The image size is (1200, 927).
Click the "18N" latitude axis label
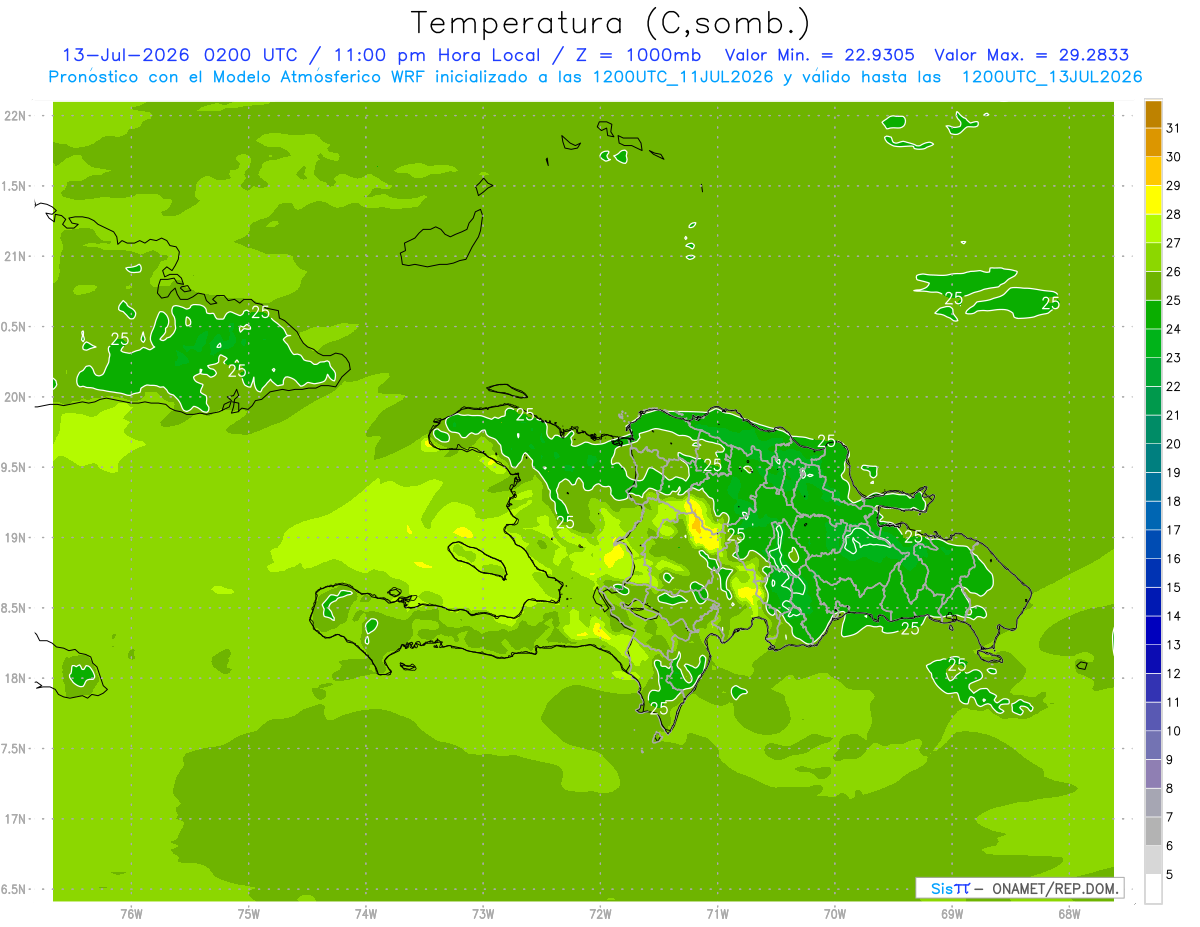pyautogui.click(x=15, y=678)
